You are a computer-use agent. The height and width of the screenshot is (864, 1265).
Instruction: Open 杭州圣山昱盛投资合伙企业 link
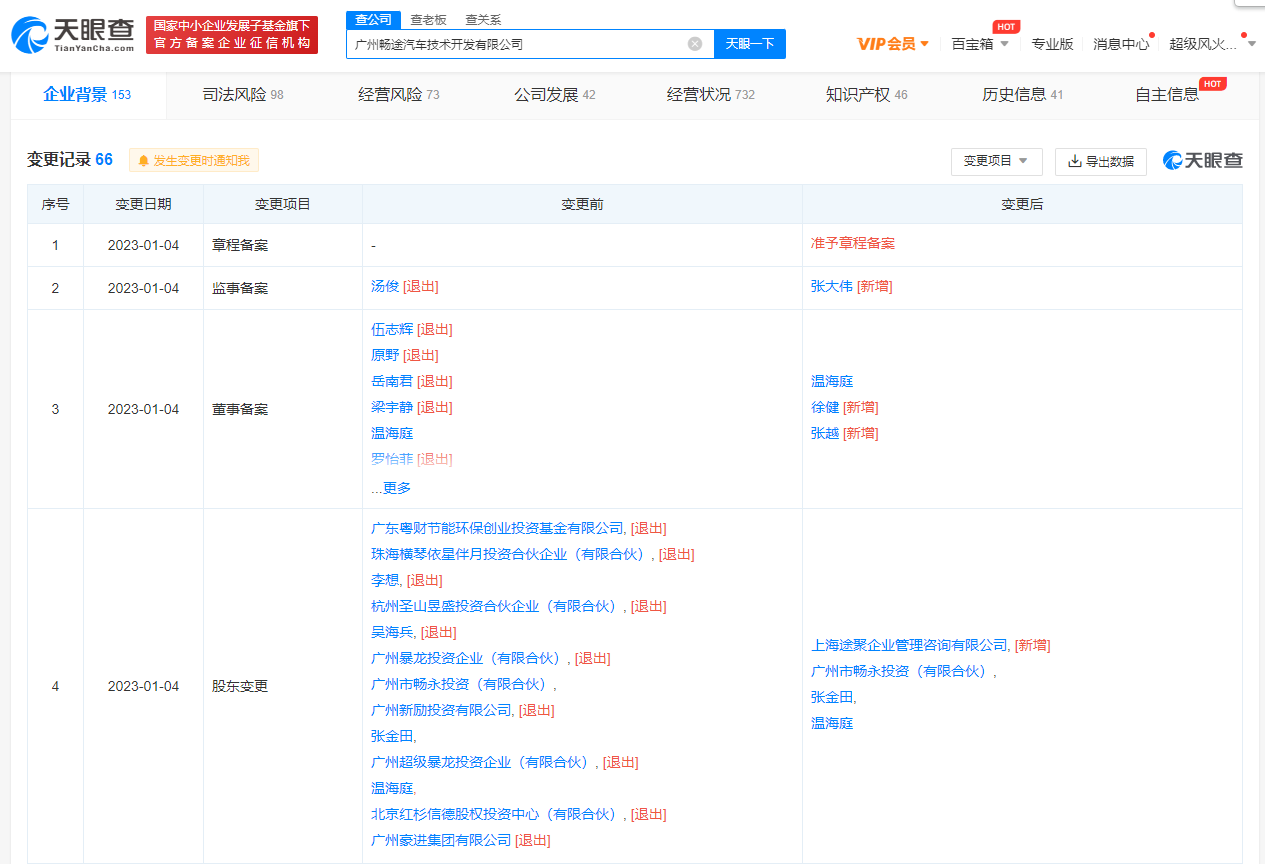coord(497,606)
